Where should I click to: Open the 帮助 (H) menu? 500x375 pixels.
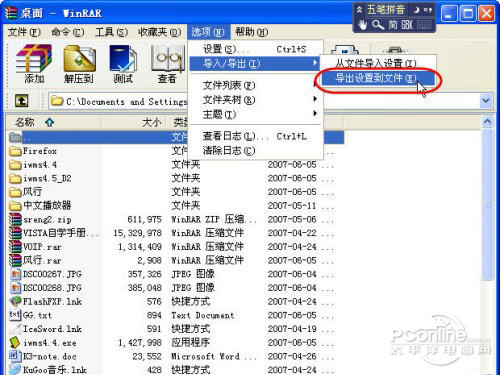tap(251, 32)
